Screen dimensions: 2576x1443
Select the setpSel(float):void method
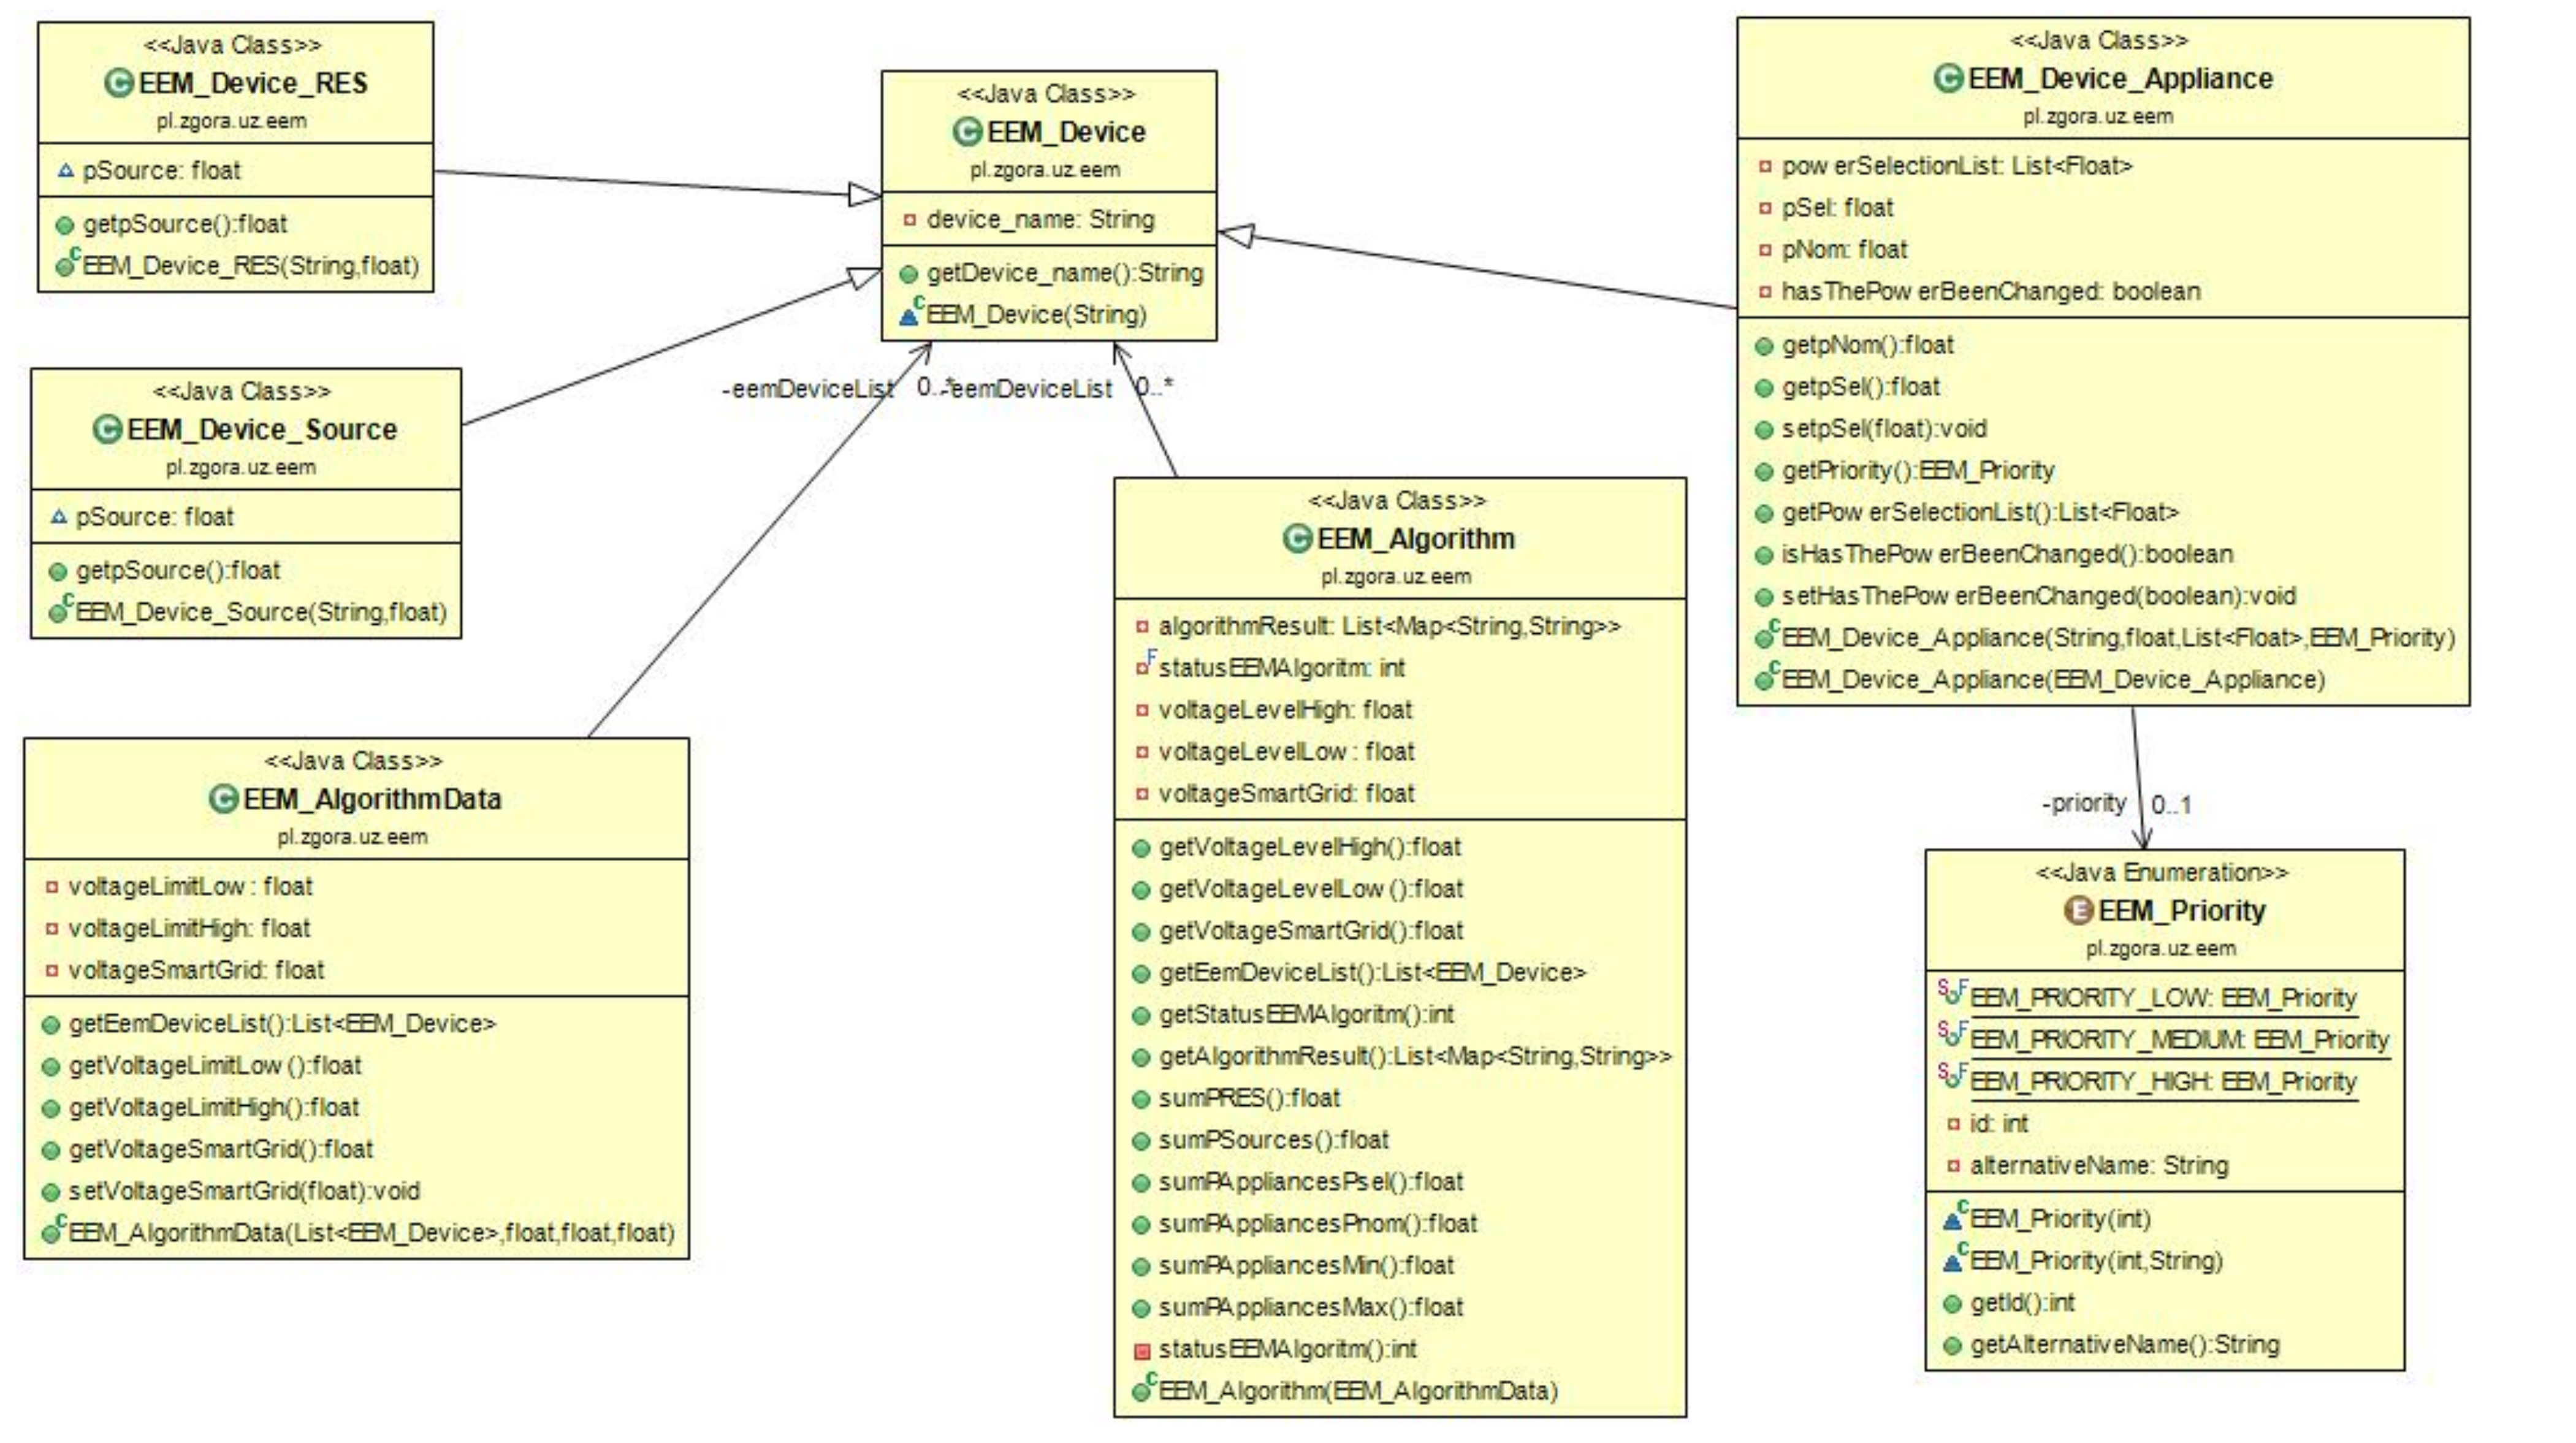[1883, 429]
